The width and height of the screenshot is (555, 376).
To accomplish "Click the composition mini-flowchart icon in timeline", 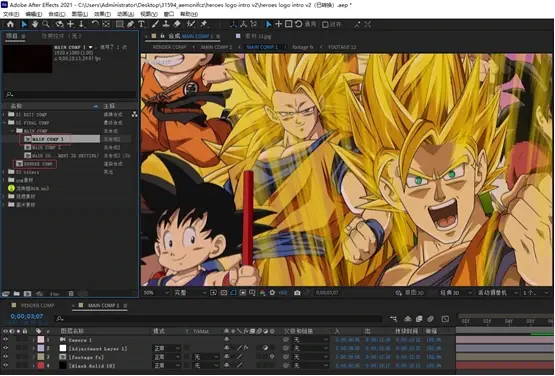I will pos(393,319).
